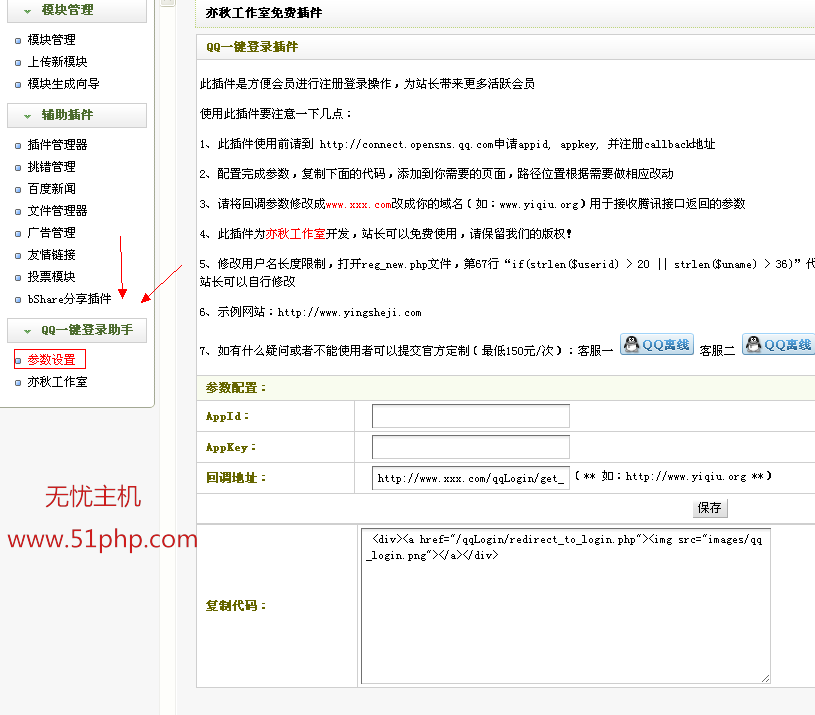
Task: Click the www.yingsheji.com example site URL
Action: pyautogui.click(x=349, y=313)
